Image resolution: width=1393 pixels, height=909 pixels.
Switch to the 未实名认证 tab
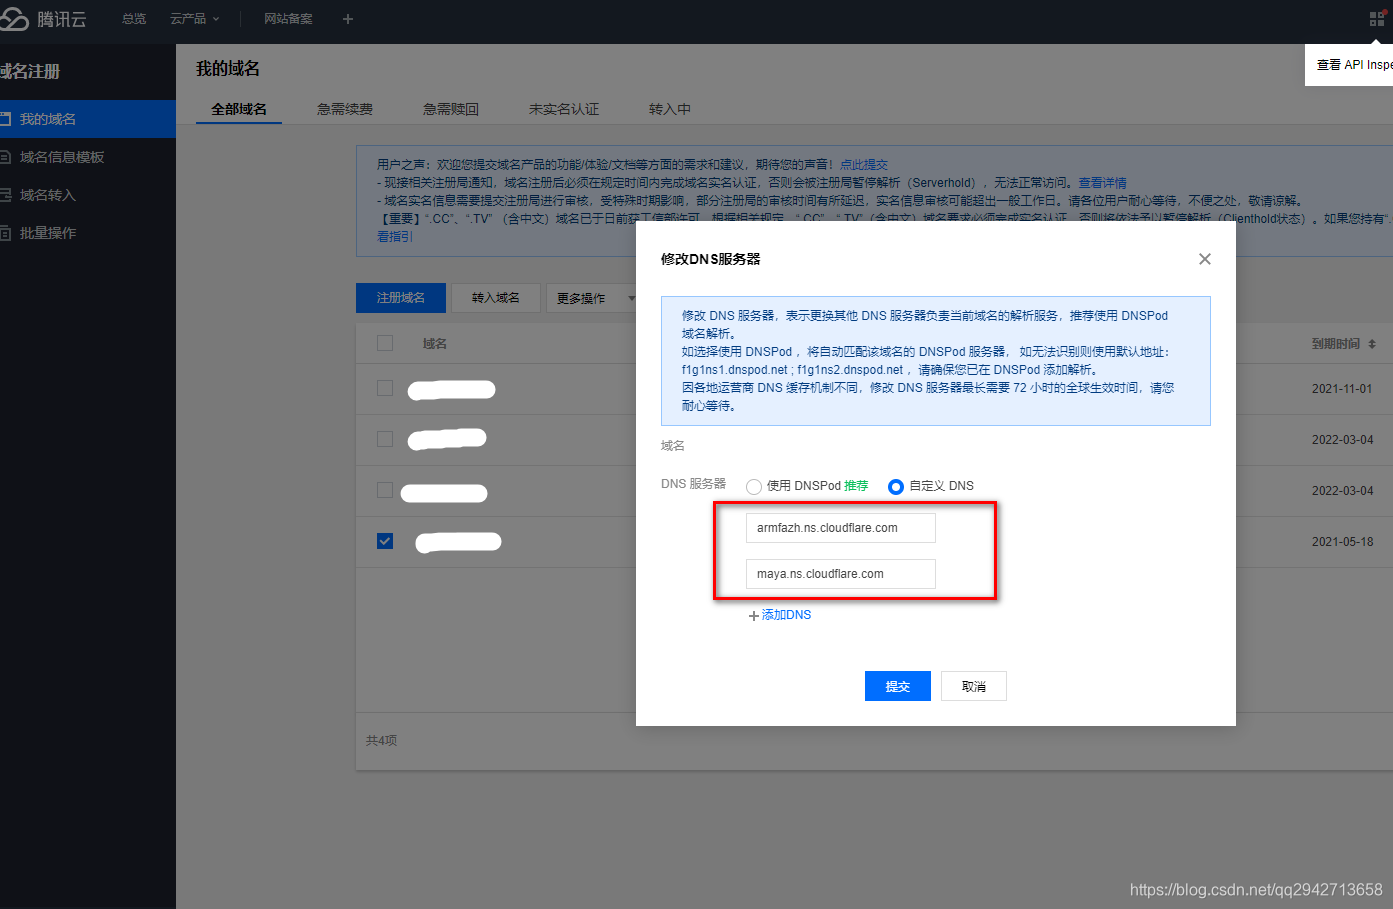coord(564,109)
